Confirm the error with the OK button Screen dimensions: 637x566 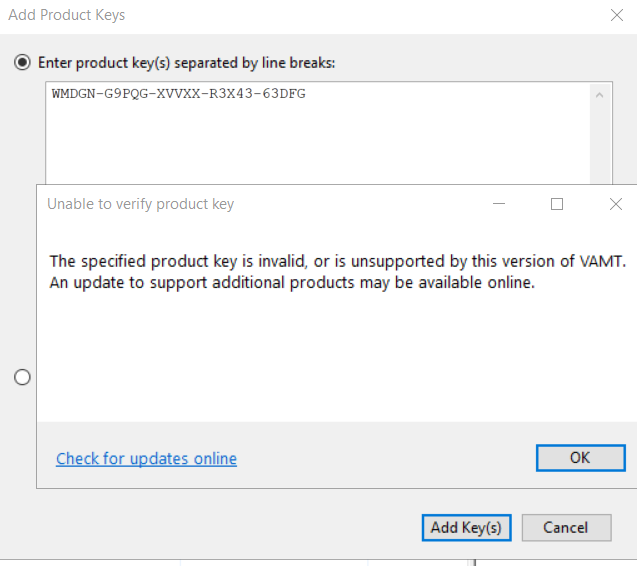(x=581, y=458)
